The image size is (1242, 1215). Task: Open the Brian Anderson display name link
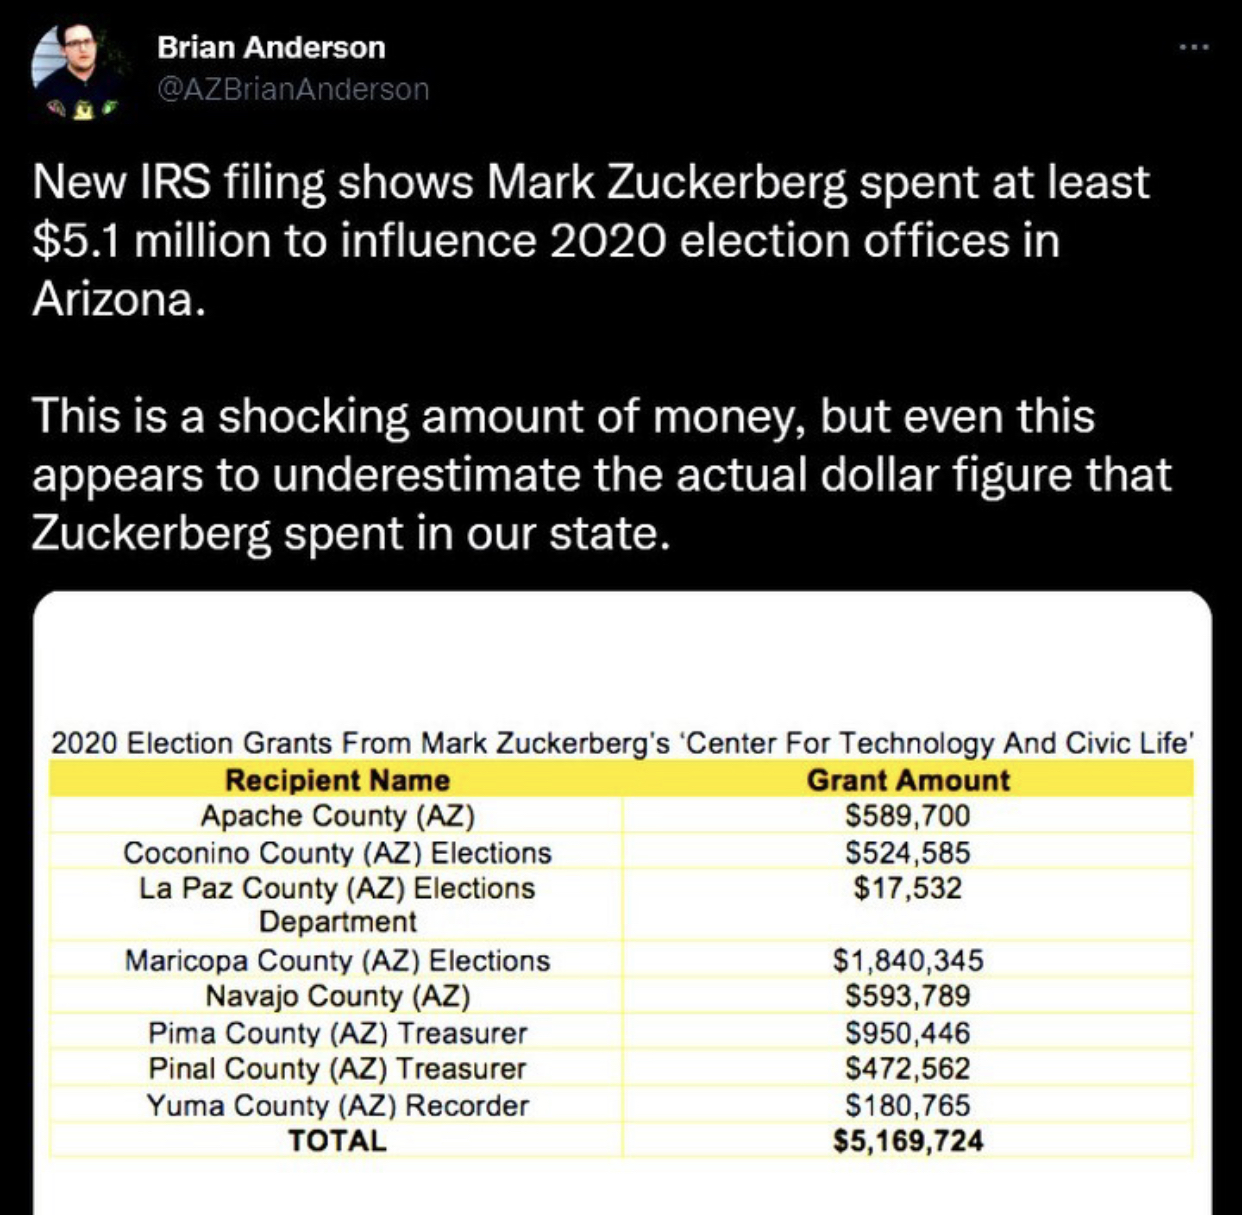(271, 47)
